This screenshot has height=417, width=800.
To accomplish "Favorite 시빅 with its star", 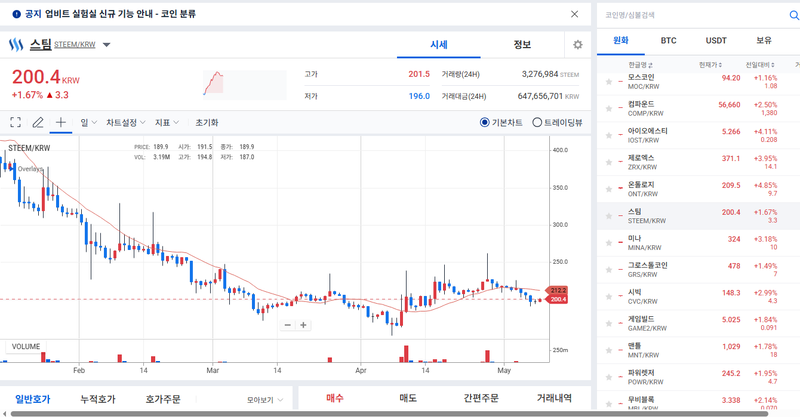I will click(x=609, y=297).
